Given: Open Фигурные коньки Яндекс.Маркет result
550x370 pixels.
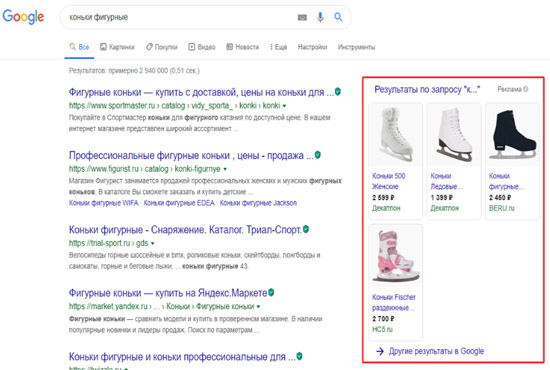Looking at the screenshot, I should (x=168, y=292).
